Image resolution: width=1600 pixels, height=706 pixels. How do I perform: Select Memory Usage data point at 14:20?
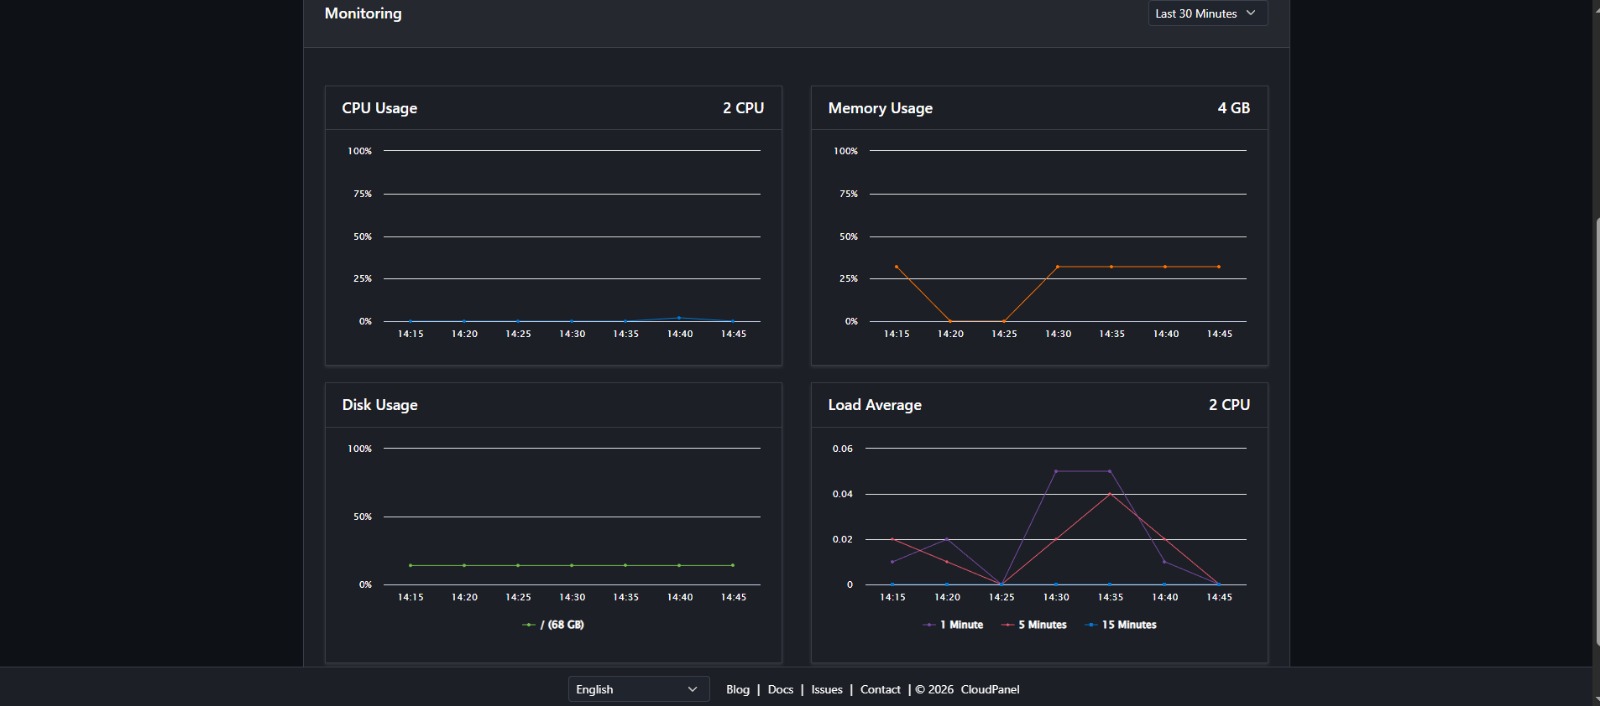point(950,321)
